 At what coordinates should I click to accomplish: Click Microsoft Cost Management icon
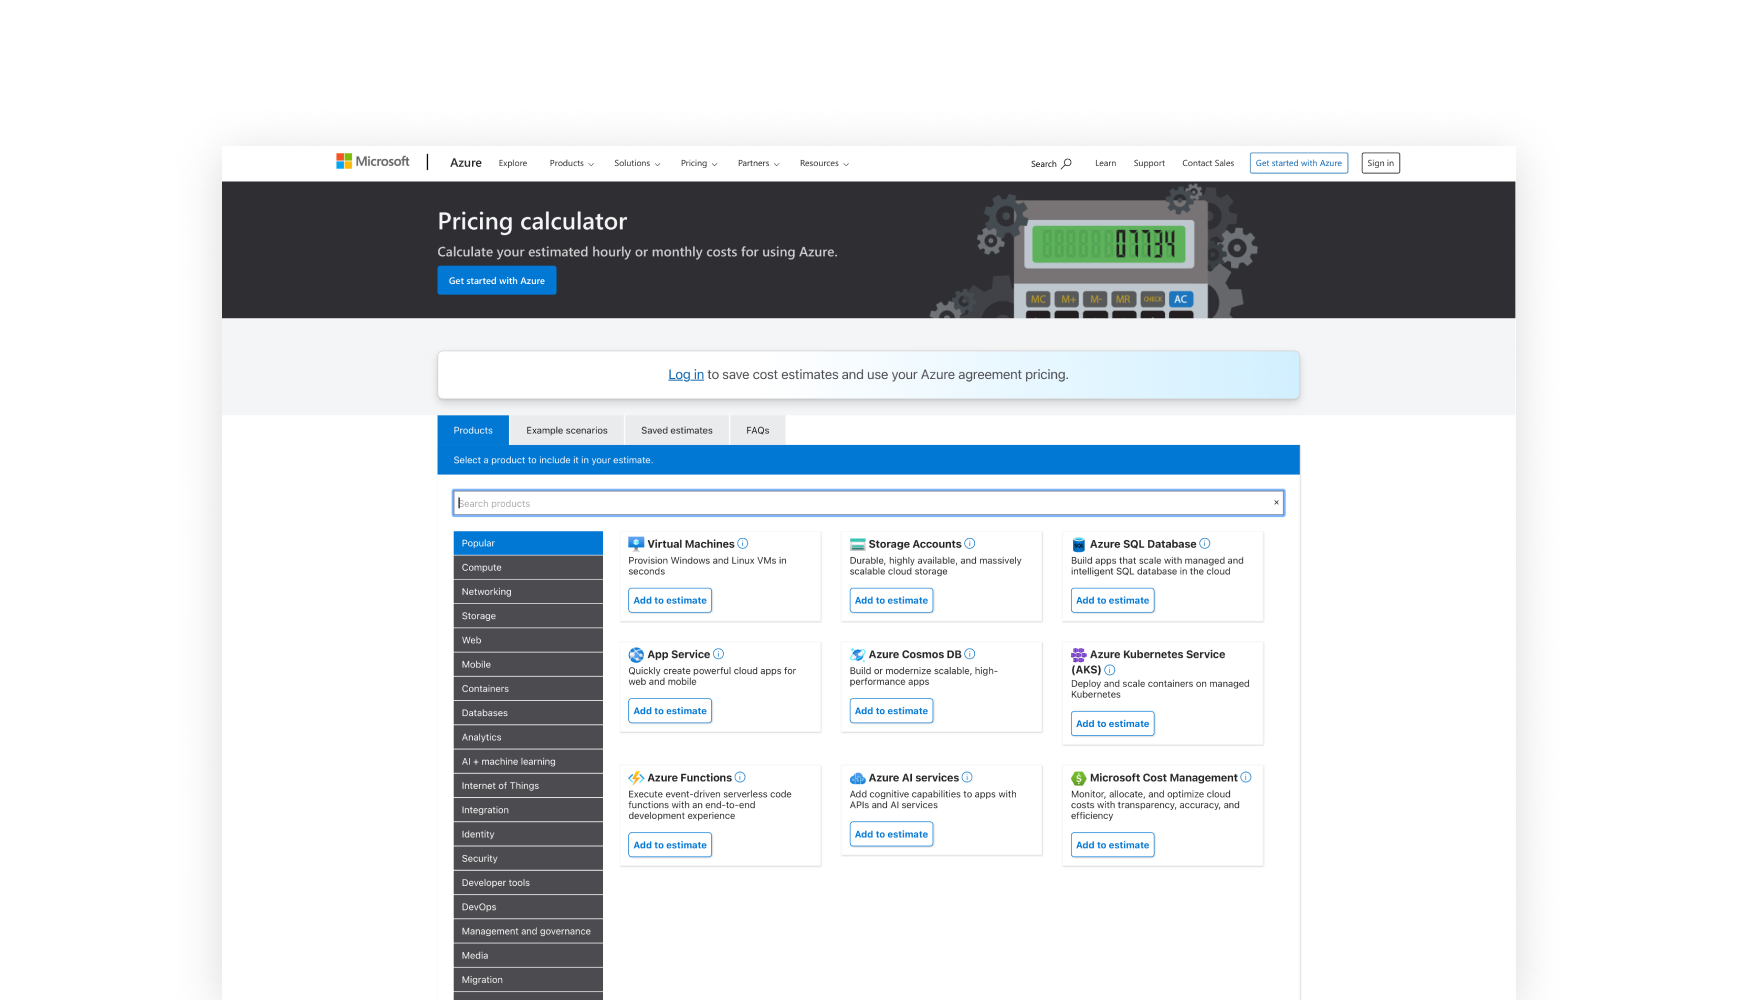coord(1079,778)
